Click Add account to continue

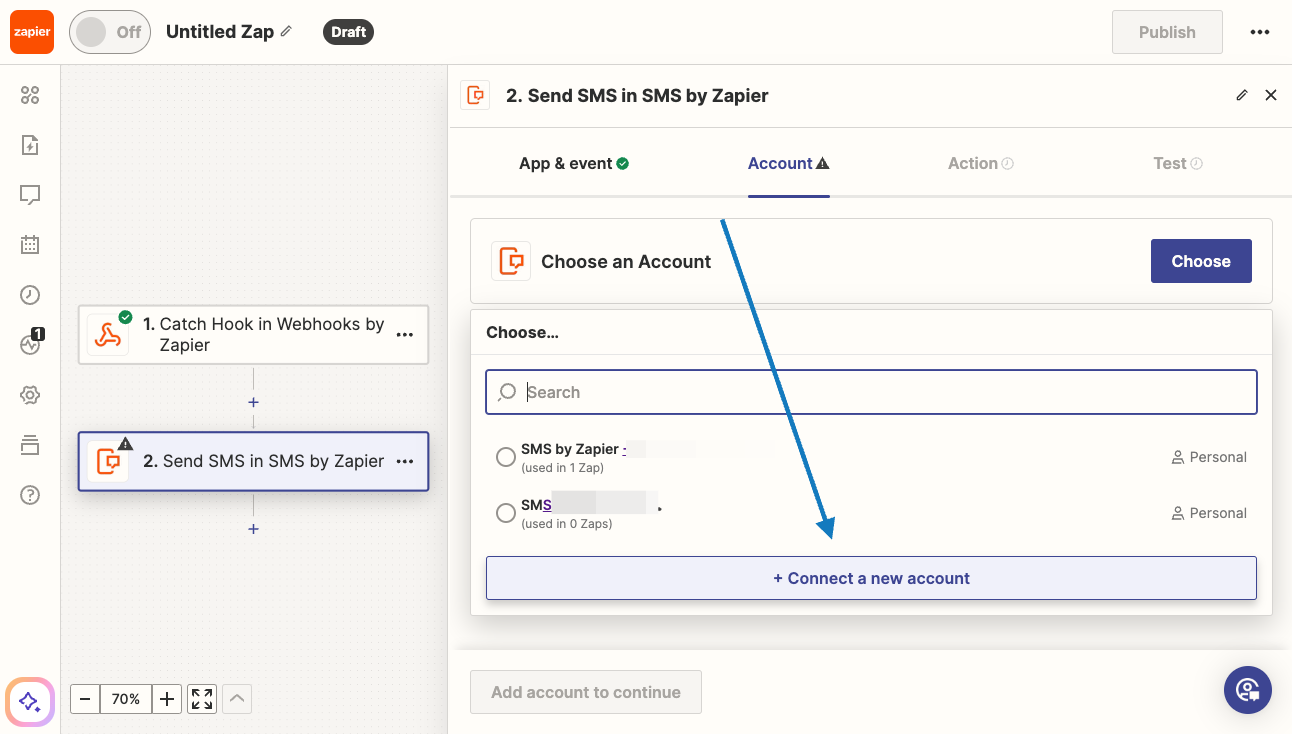click(x=586, y=692)
